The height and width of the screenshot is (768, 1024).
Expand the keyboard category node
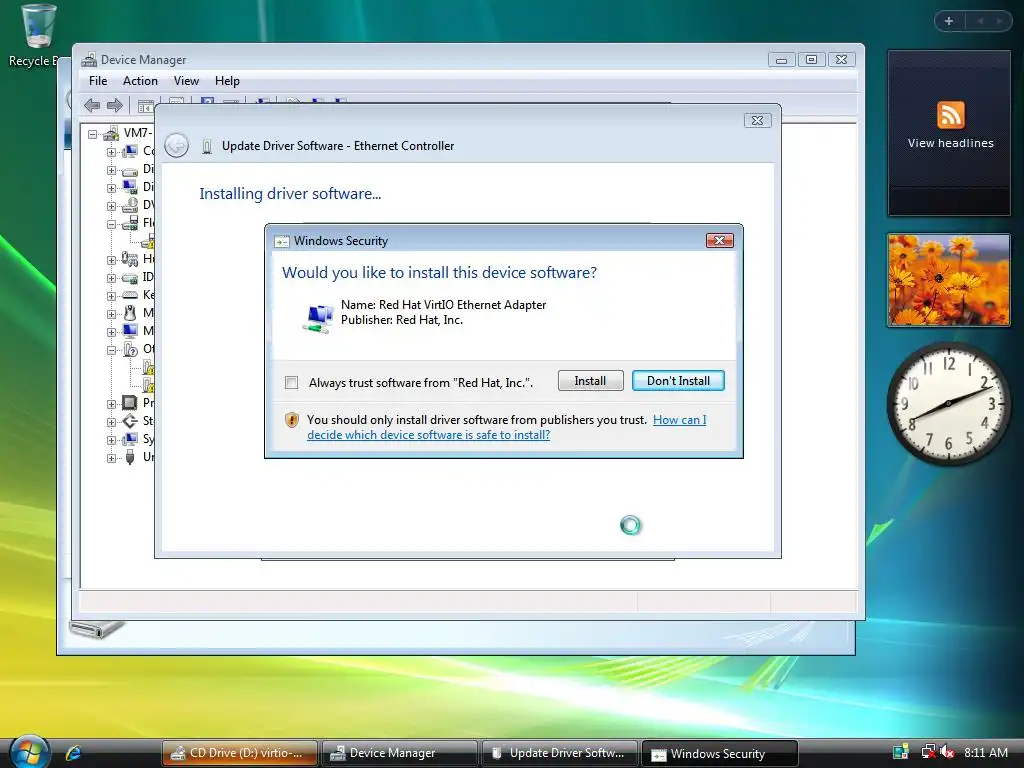(x=111, y=296)
